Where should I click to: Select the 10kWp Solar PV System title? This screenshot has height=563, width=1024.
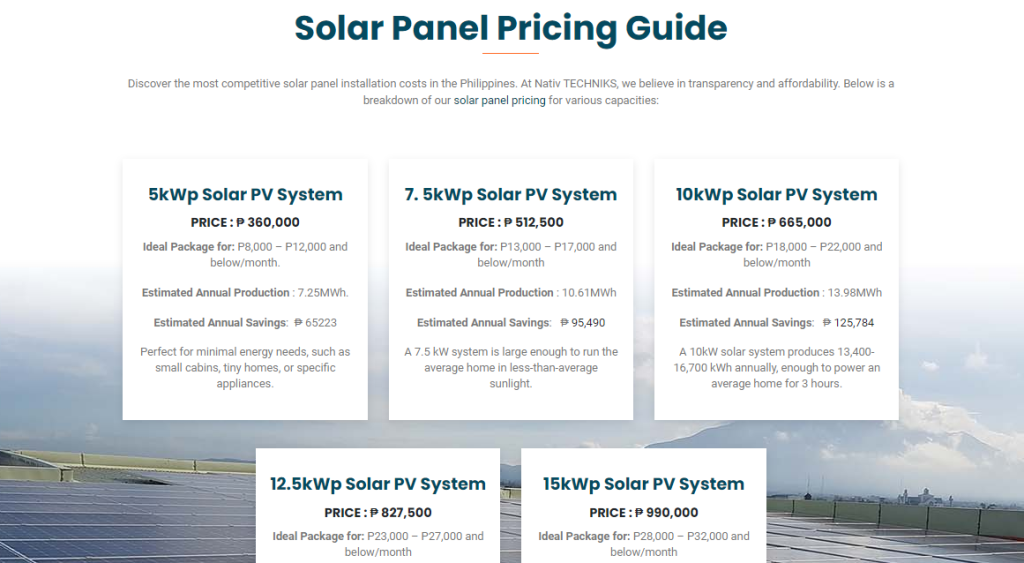pos(776,195)
